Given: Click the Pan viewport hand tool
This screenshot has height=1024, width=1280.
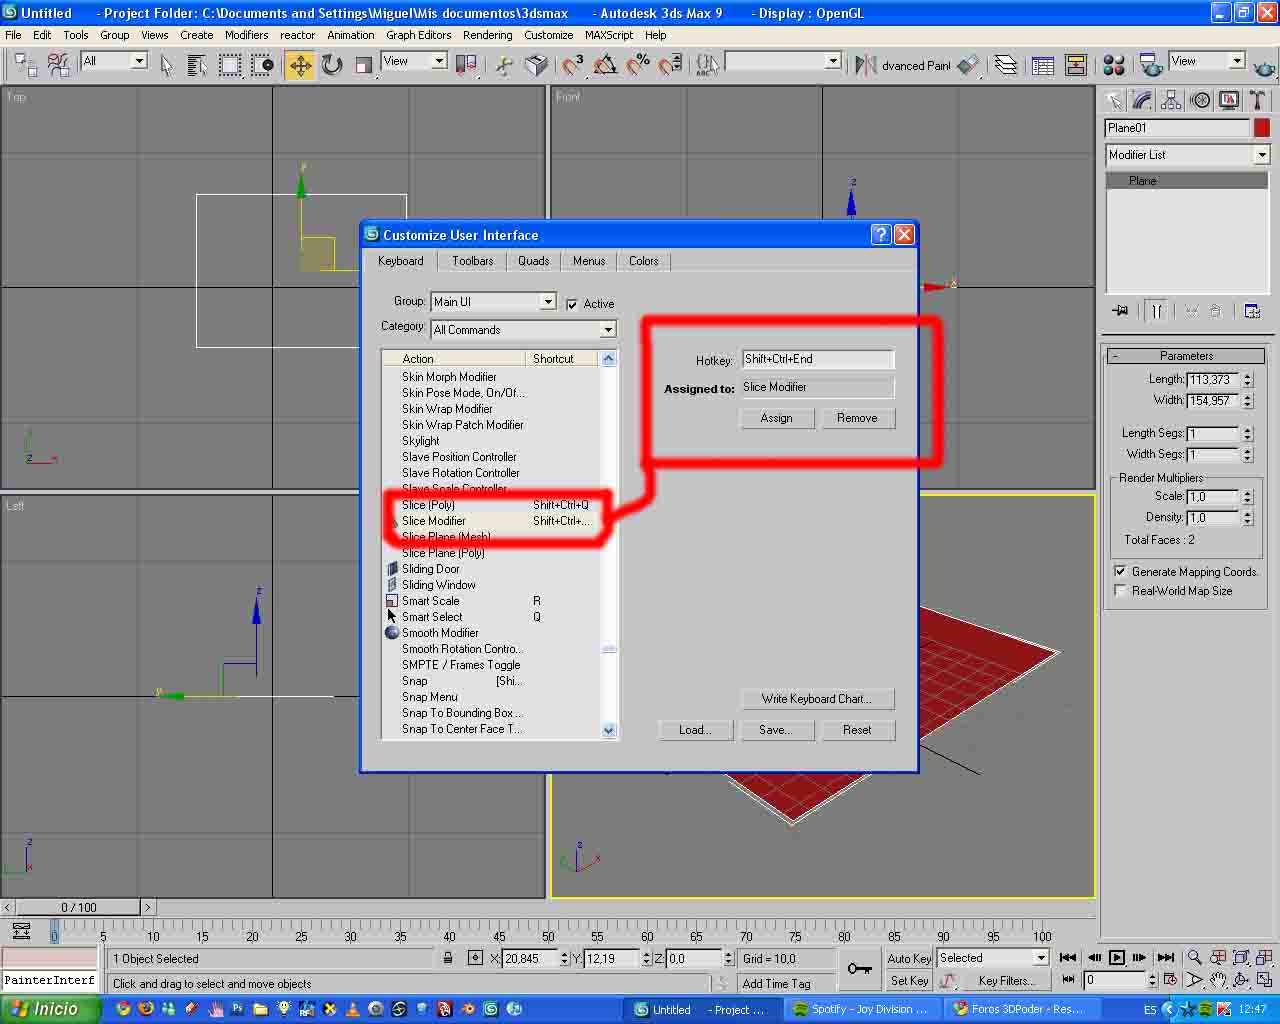Looking at the screenshot, I should 1218,980.
